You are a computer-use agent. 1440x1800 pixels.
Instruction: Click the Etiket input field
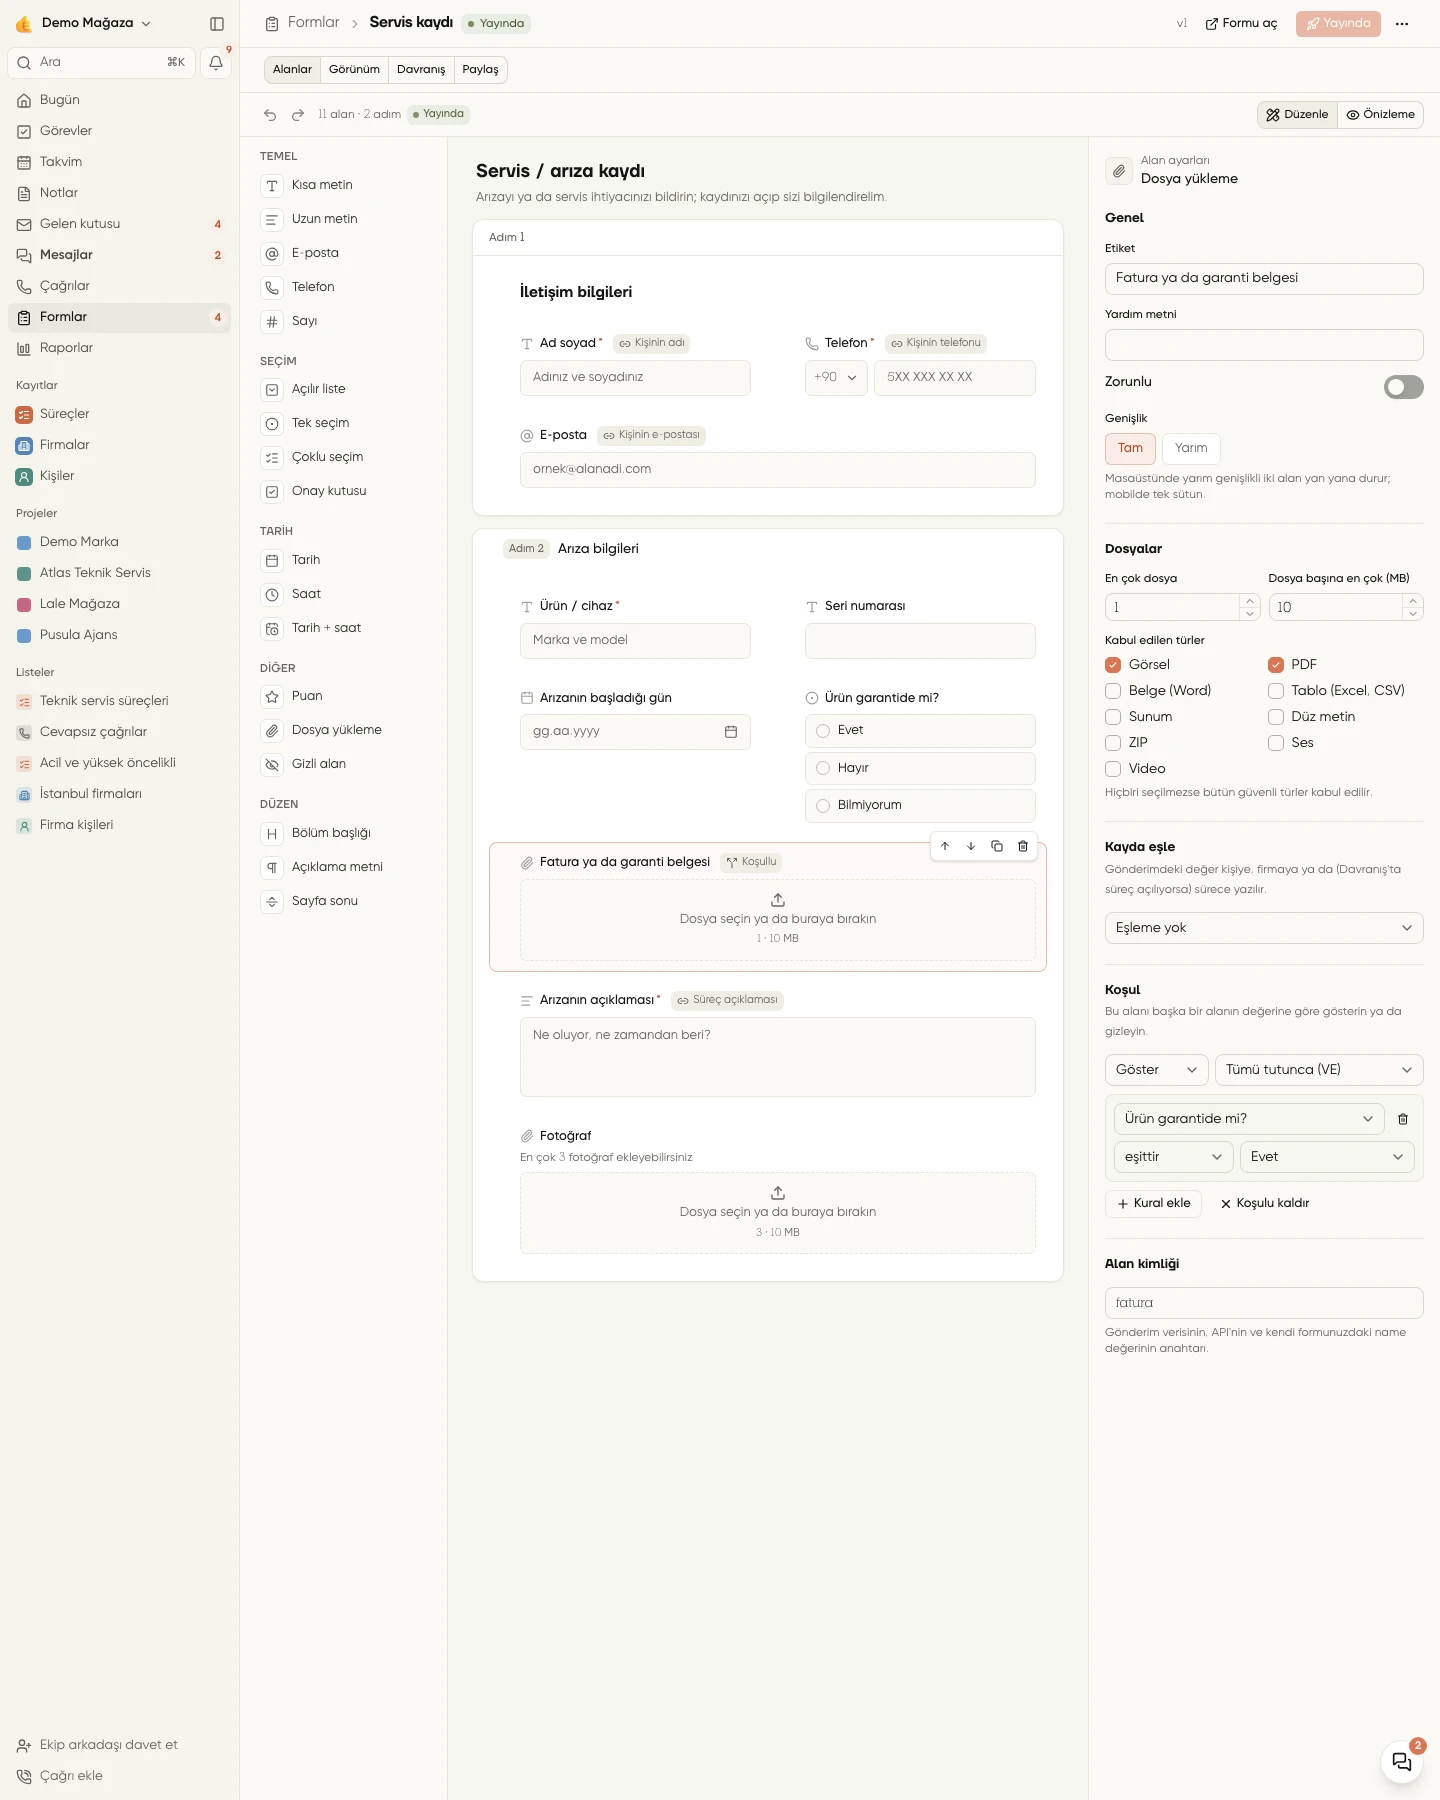coord(1264,279)
